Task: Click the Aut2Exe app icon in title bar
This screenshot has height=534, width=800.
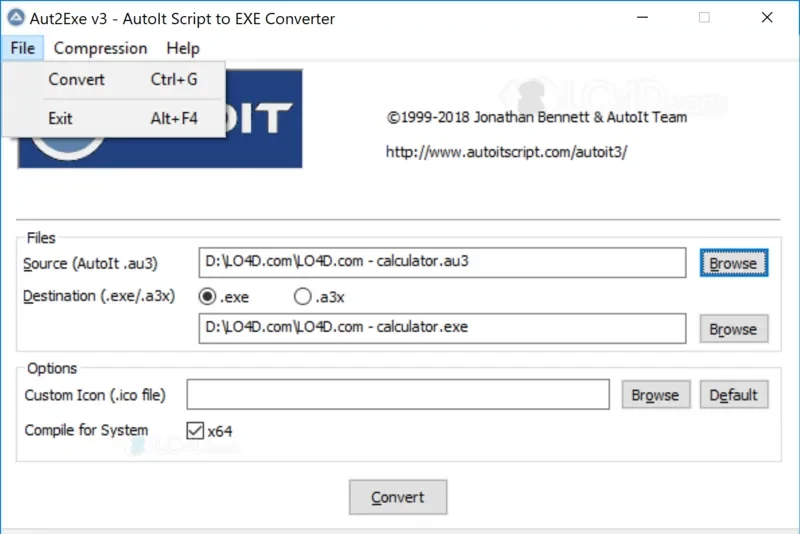Action: (x=16, y=18)
